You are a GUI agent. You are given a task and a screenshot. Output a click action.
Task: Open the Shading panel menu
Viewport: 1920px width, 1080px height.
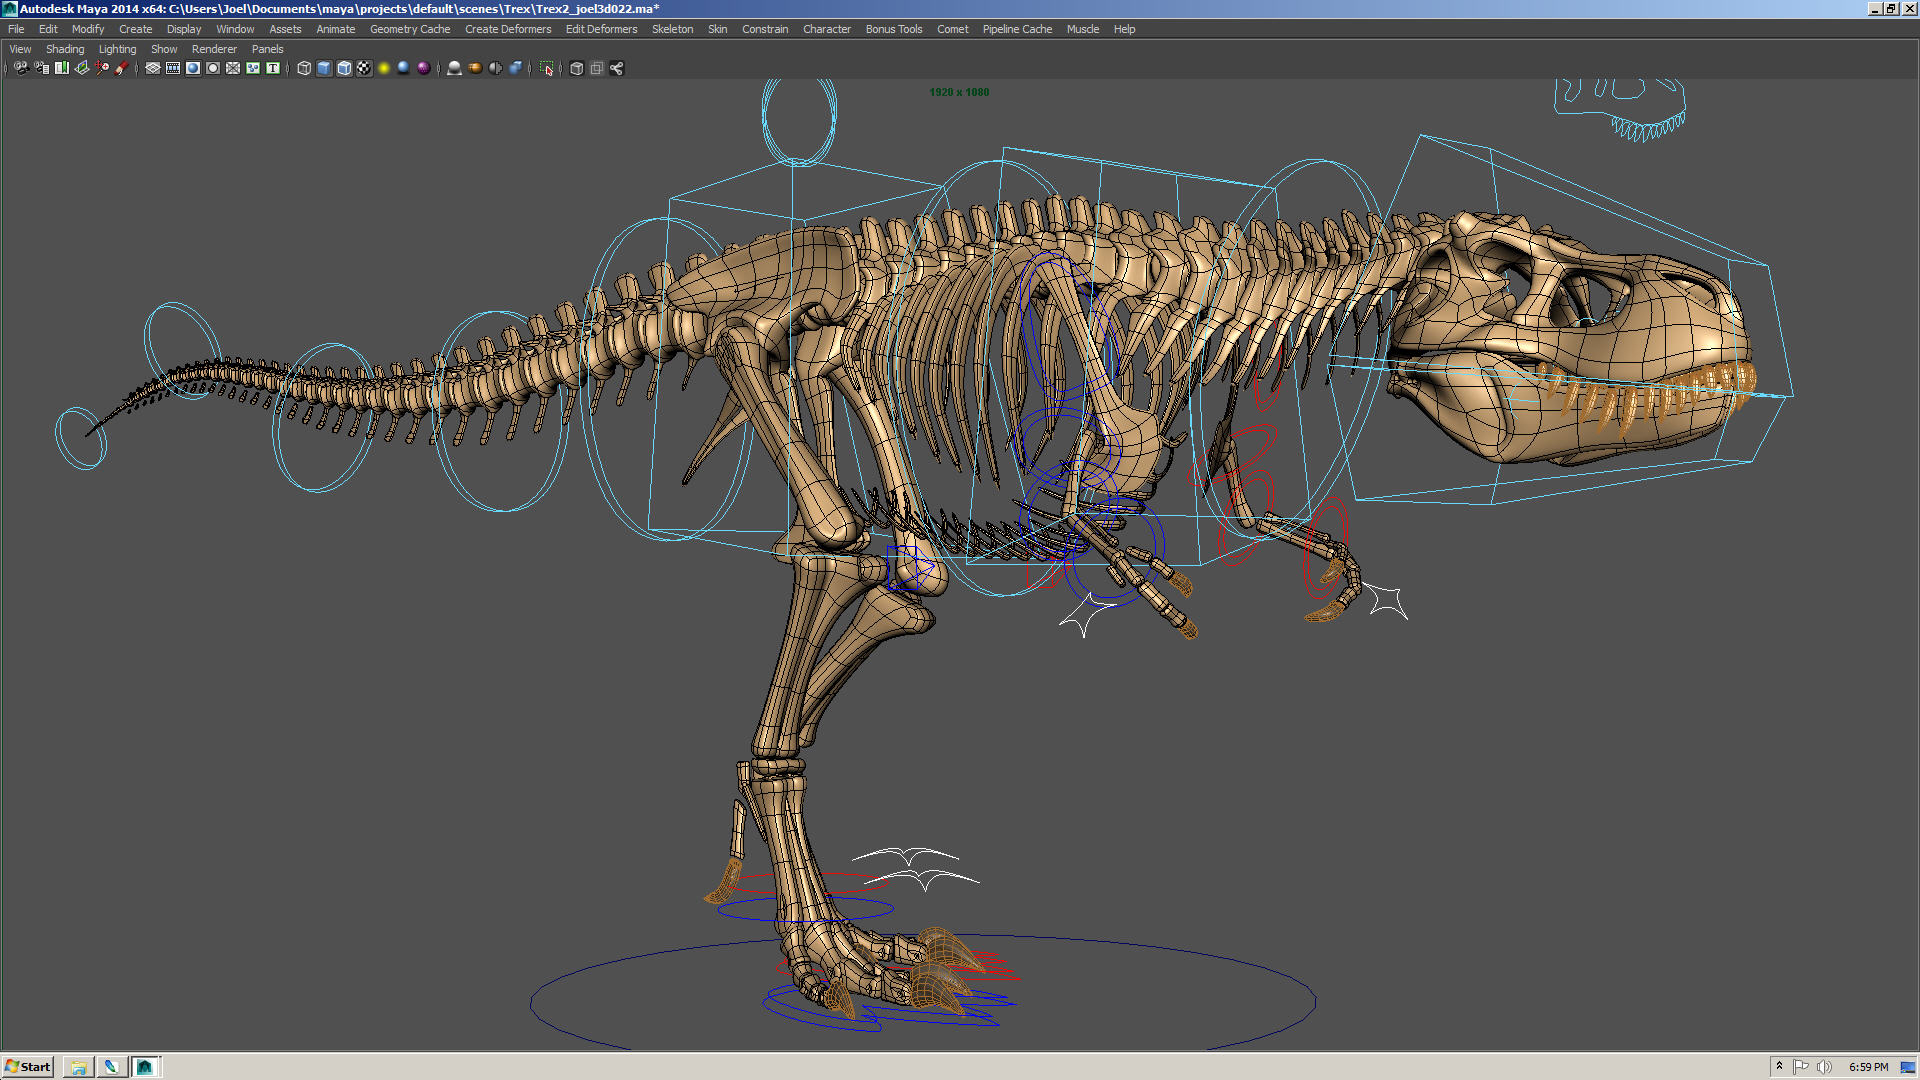tap(65, 48)
